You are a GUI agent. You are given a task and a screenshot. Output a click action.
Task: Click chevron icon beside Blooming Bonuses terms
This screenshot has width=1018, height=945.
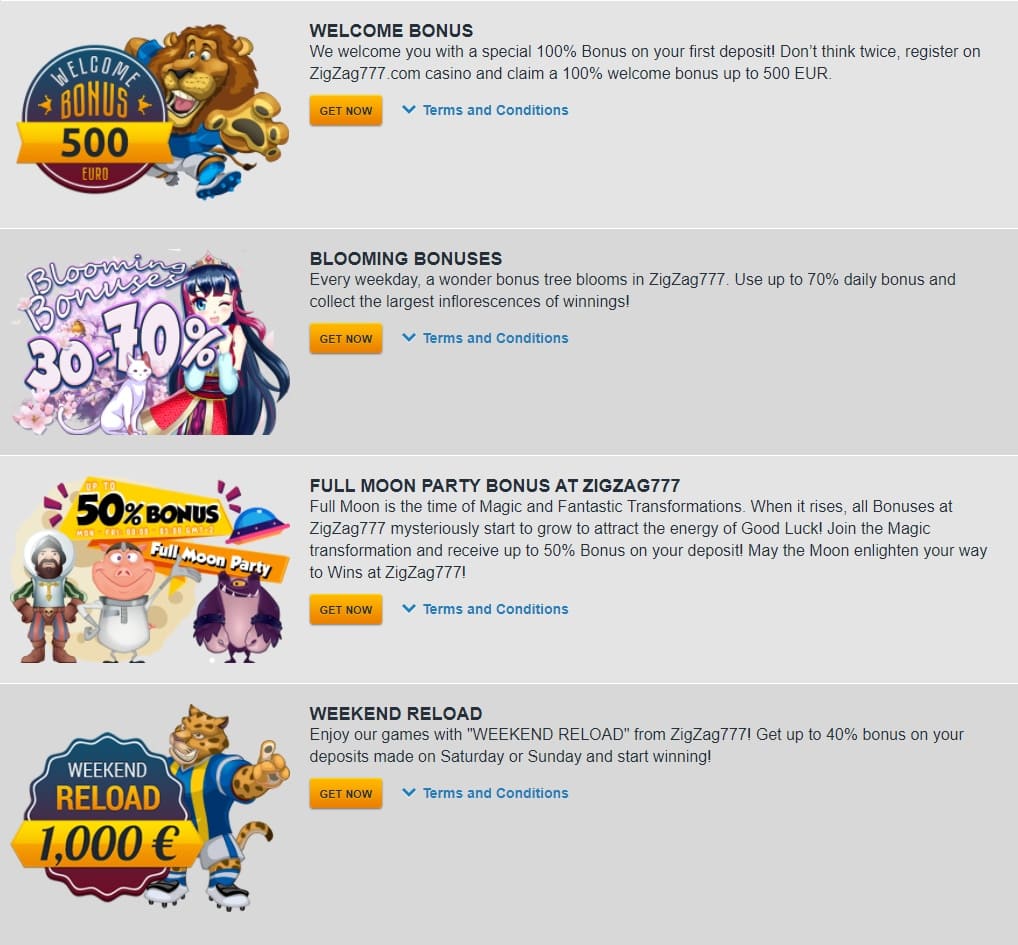coord(408,337)
